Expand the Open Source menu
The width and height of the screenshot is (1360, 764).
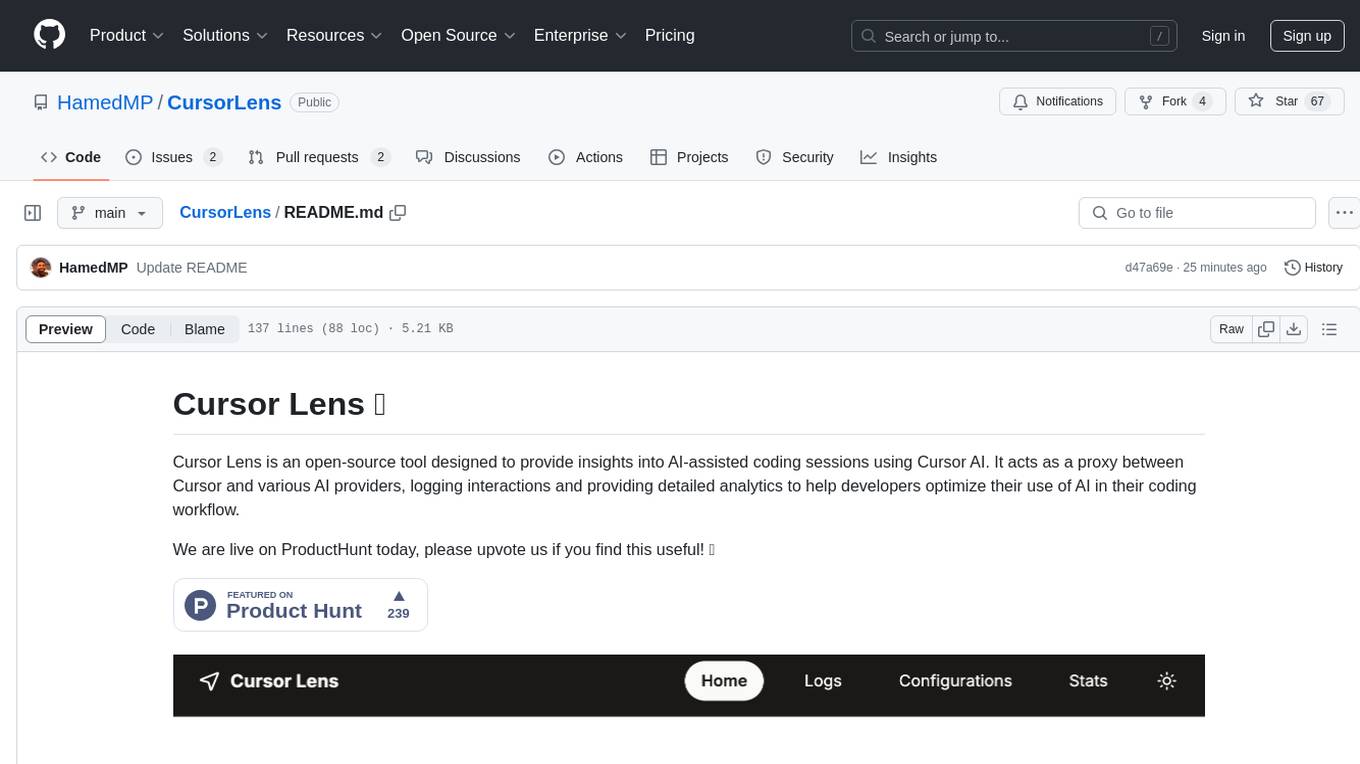pyautogui.click(x=457, y=35)
